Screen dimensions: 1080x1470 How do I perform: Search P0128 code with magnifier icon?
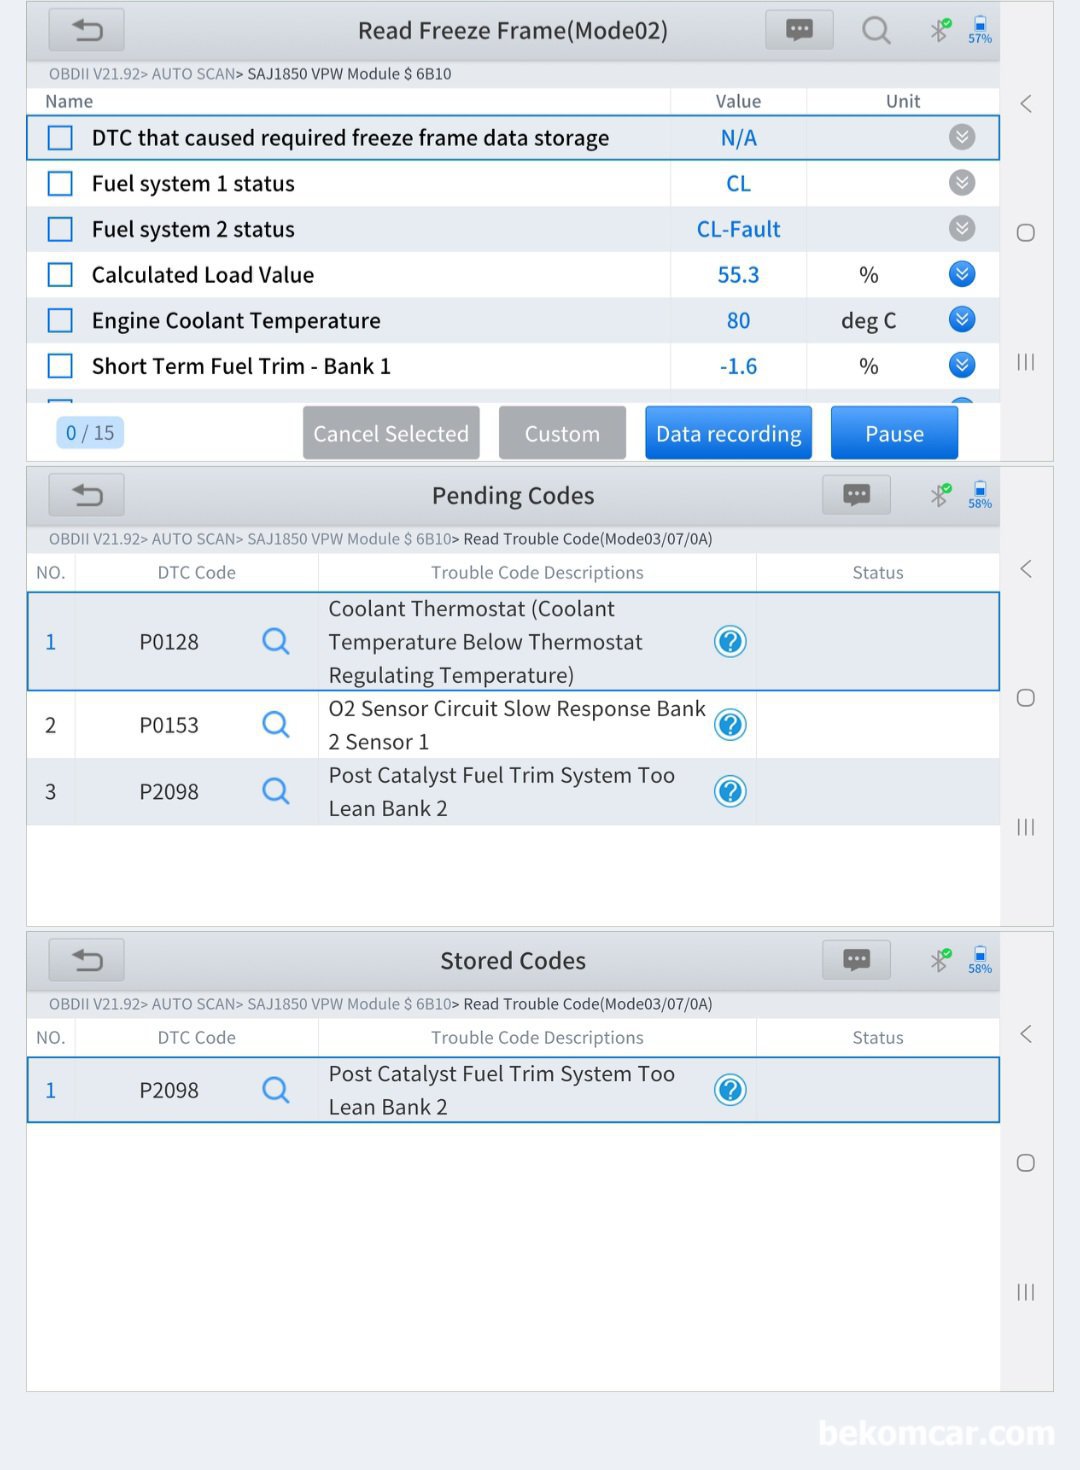pos(276,642)
